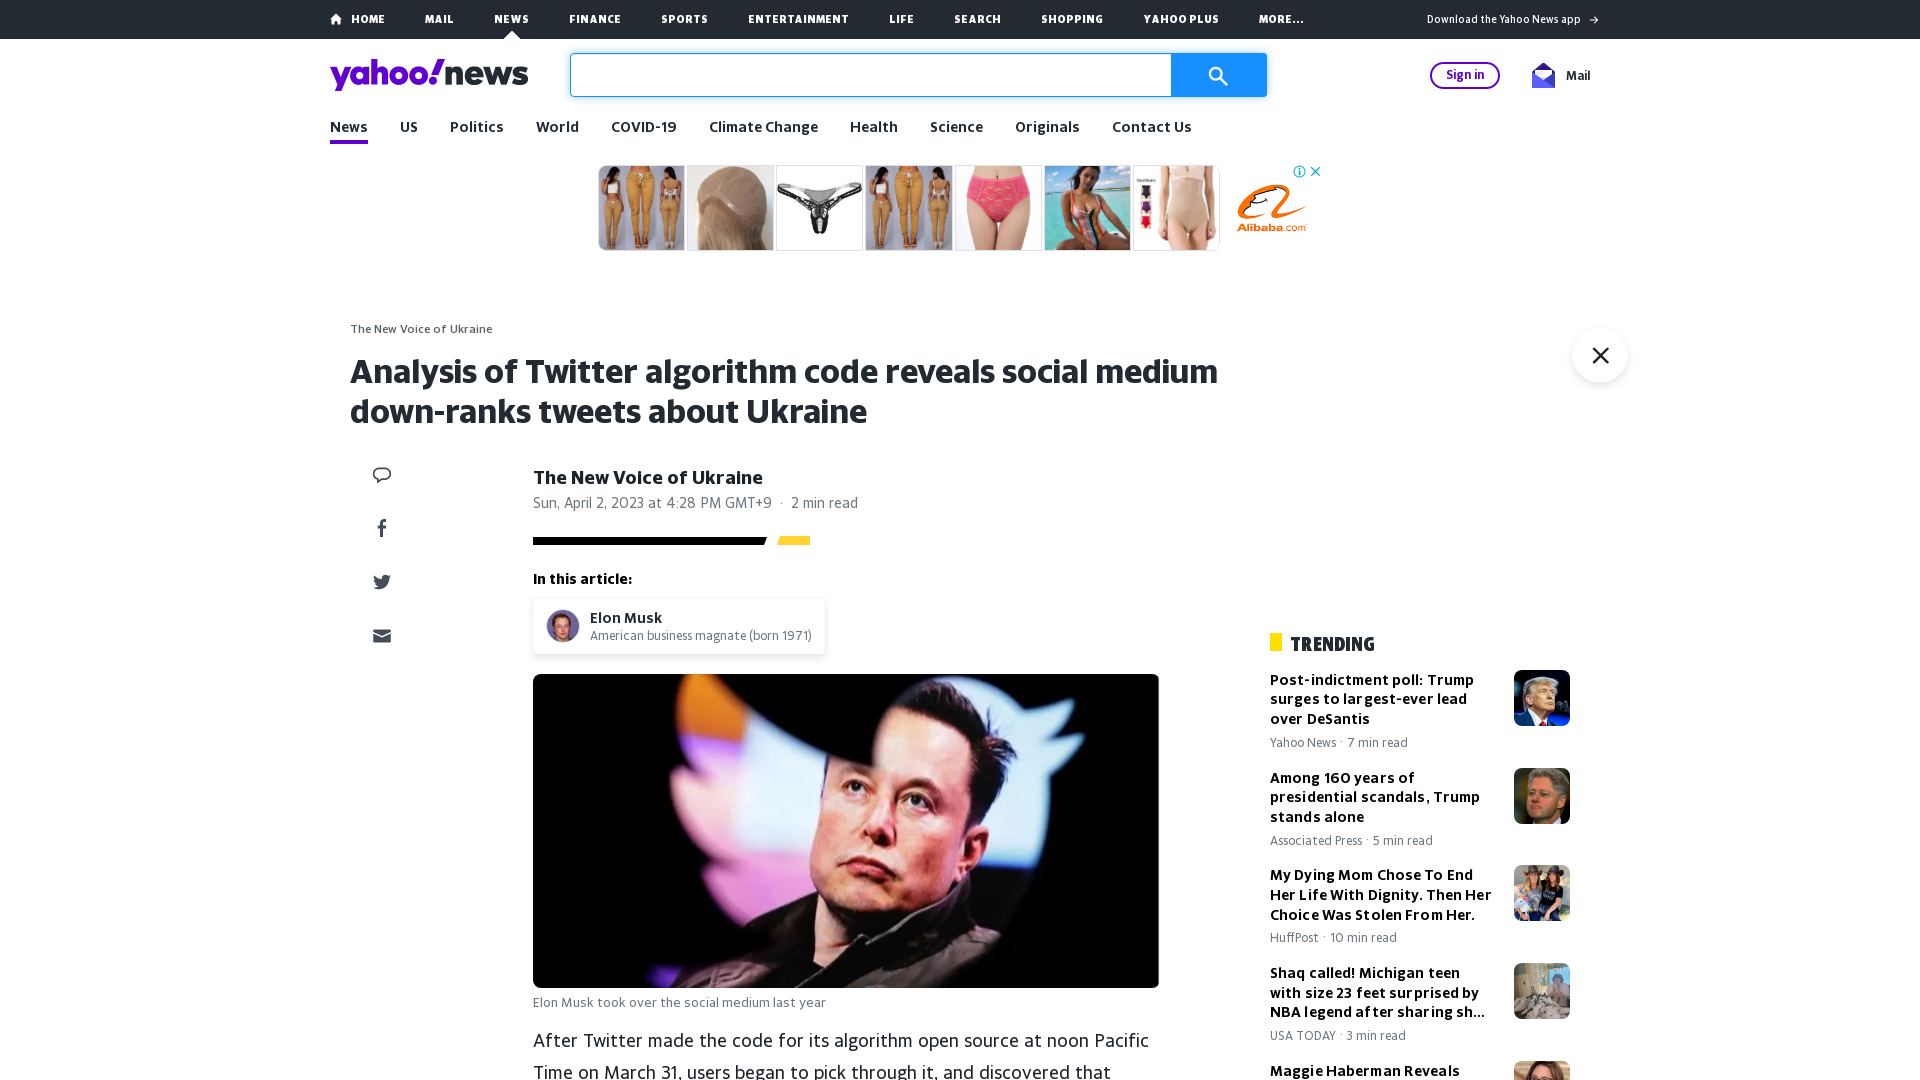Click the Sign in button
Screen dimensions: 1920x1080
click(1465, 75)
